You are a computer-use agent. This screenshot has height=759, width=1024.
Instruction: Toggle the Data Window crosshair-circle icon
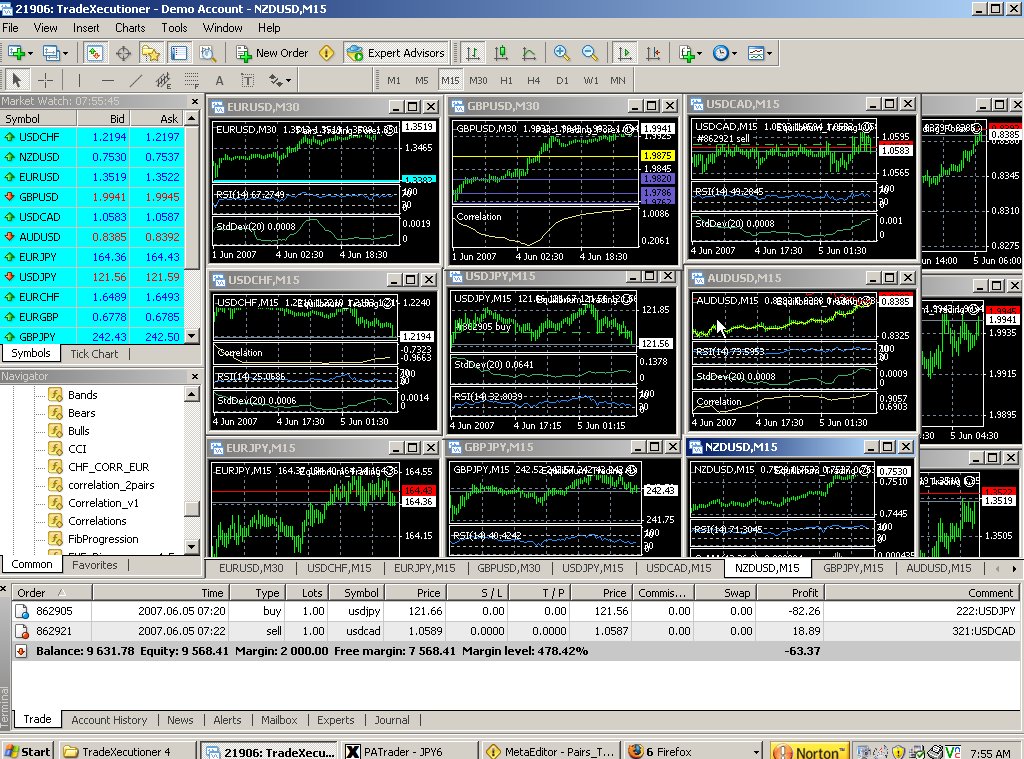[x=123, y=53]
